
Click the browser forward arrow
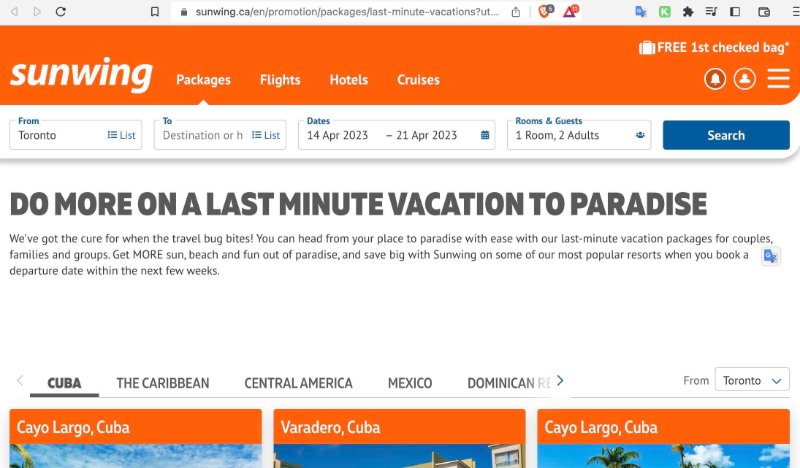point(37,11)
